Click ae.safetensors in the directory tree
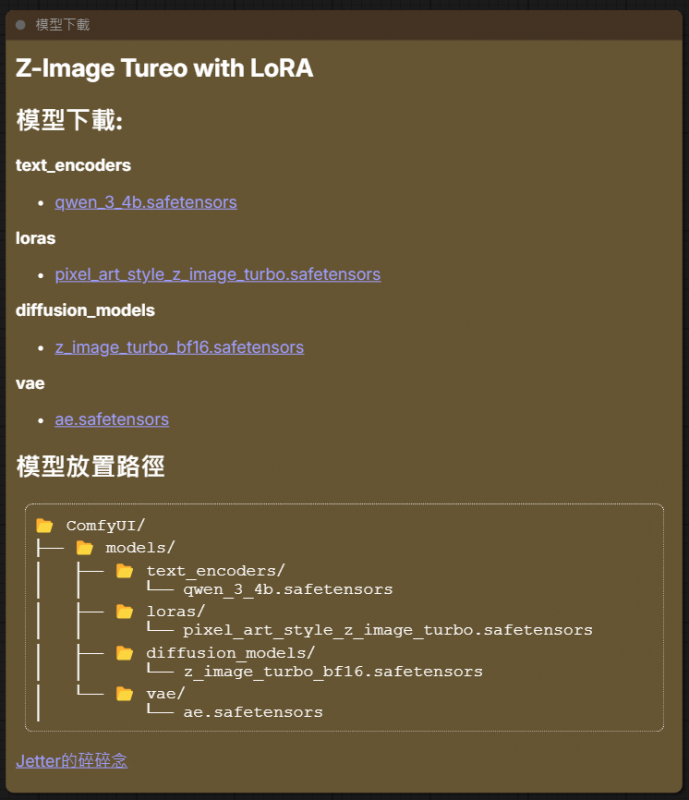The width and height of the screenshot is (689, 800). (x=253, y=712)
